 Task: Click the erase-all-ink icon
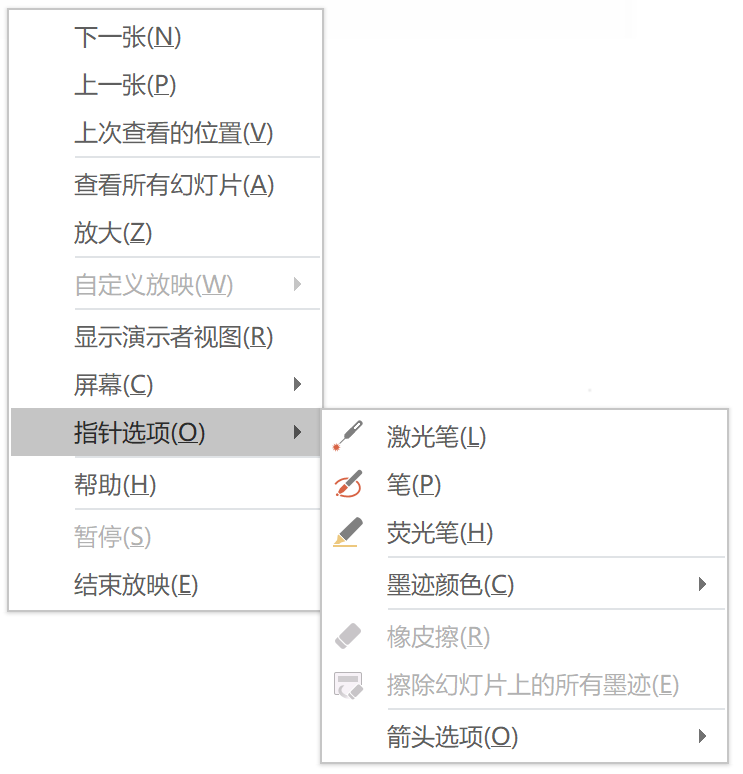(x=347, y=685)
